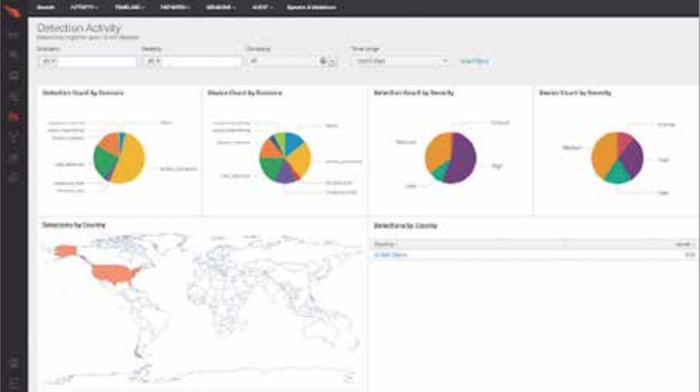Click orange Medium slice in Device Count by Severity
This screenshot has width=700, height=392.
click(x=603, y=155)
